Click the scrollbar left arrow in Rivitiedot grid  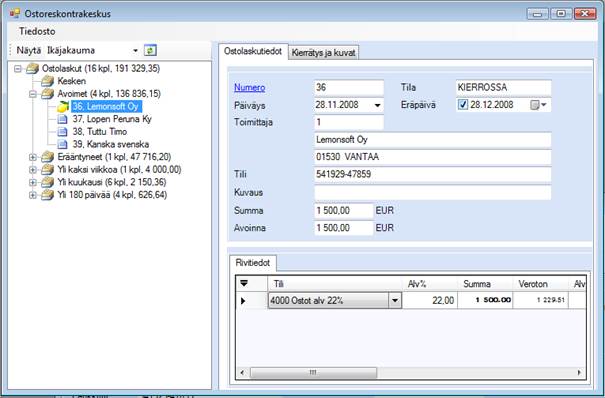click(x=242, y=373)
